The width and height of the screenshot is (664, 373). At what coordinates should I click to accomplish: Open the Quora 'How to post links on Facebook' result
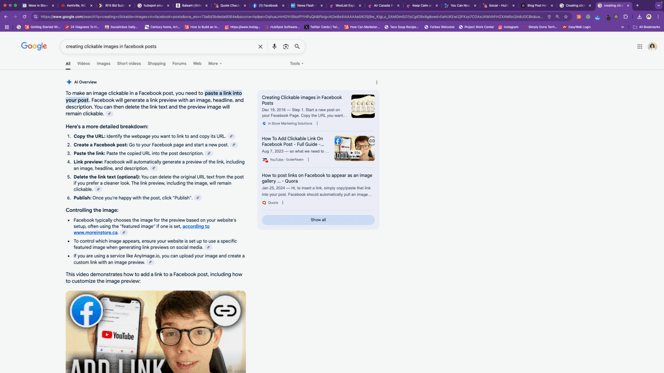[317, 178]
